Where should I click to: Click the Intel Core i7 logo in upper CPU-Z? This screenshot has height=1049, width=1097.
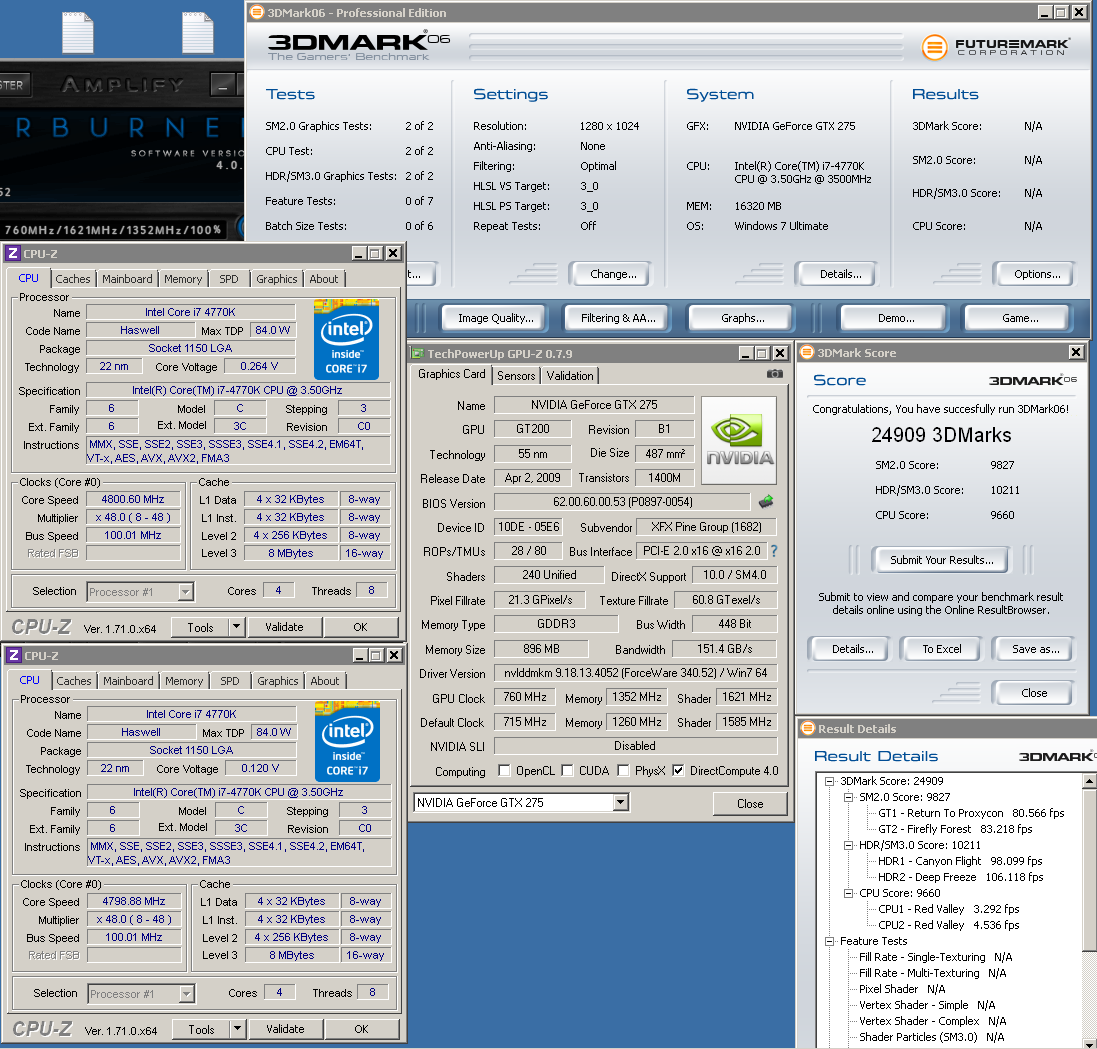point(346,339)
